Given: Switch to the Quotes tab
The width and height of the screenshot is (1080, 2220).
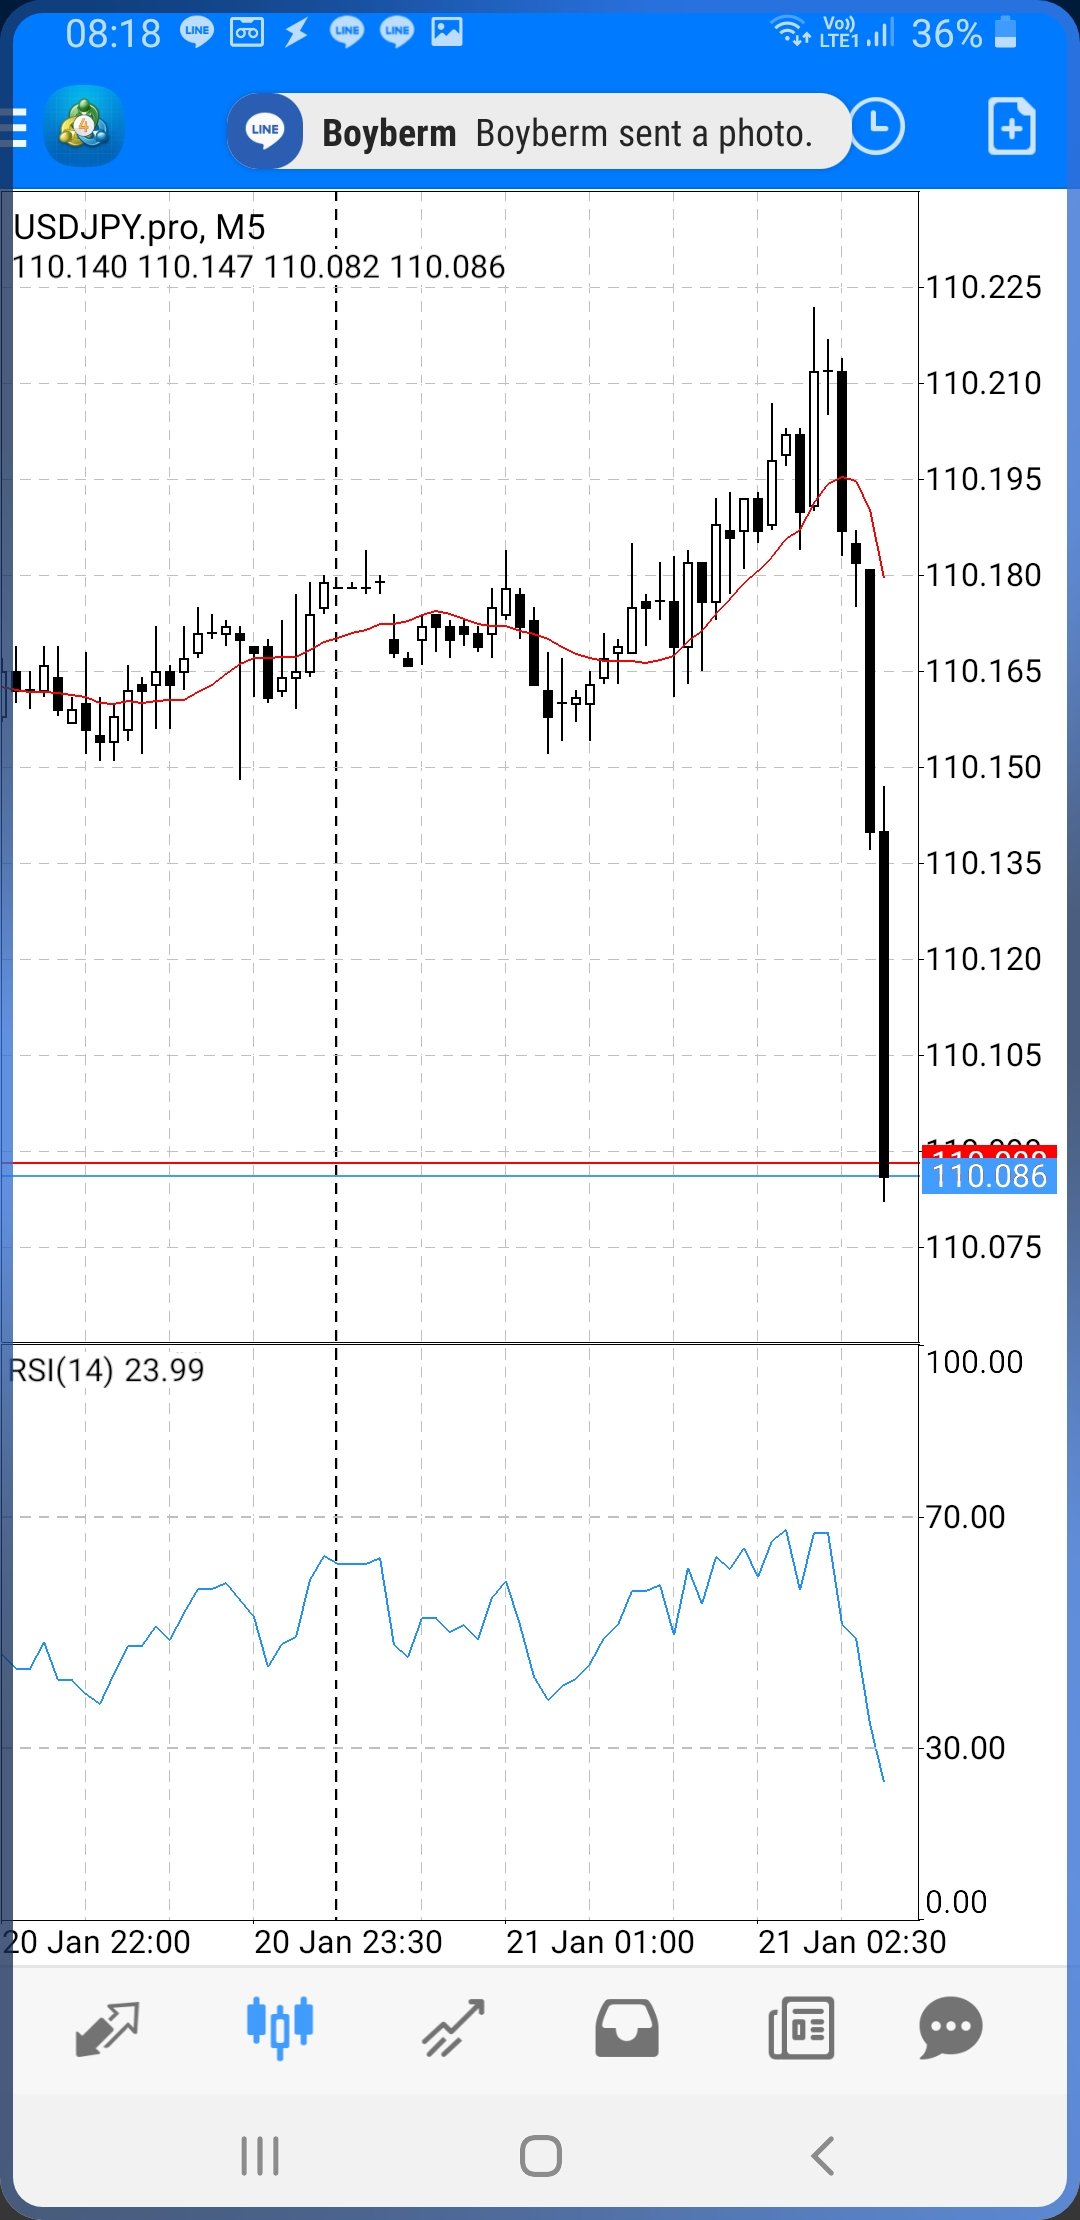Looking at the screenshot, I should (107, 2028).
